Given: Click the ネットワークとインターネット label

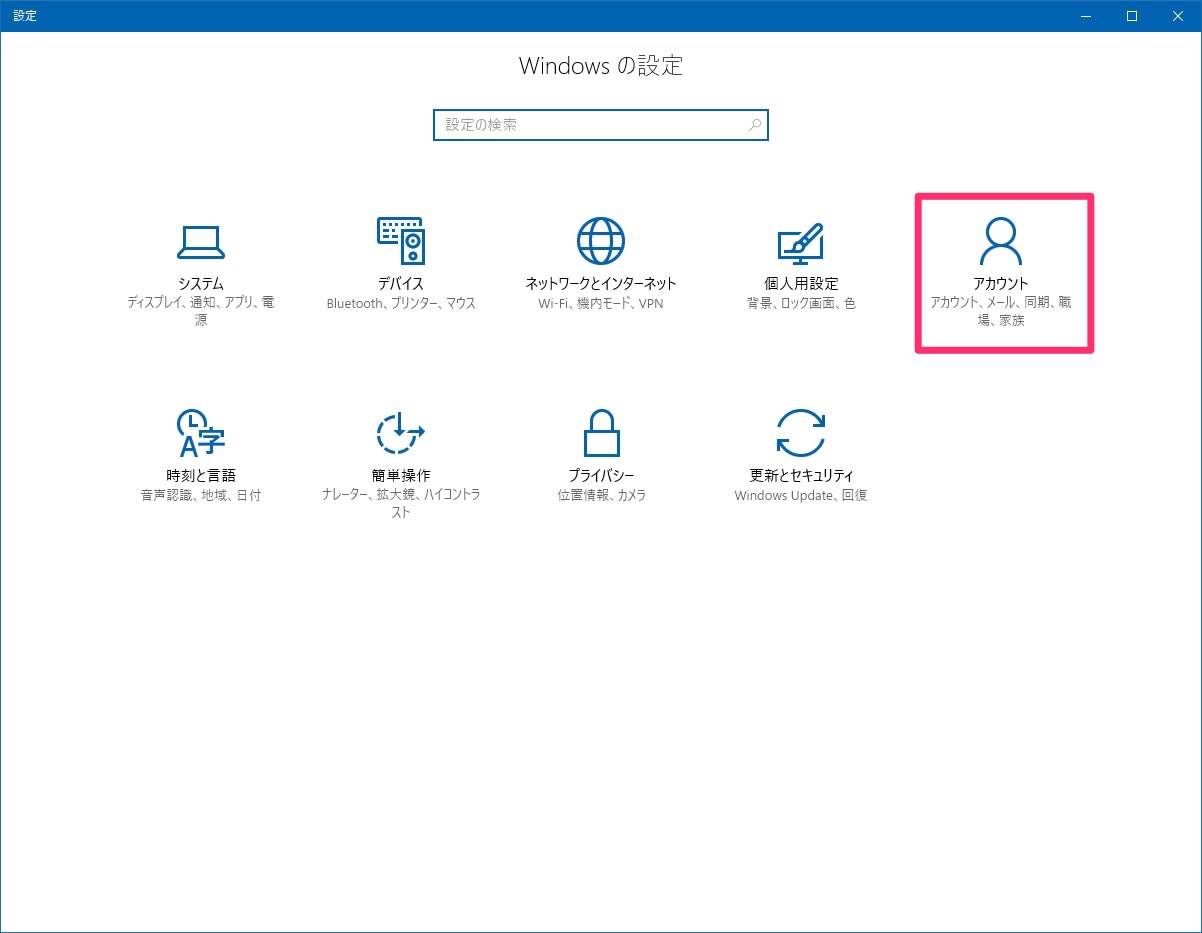Looking at the screenshot, I should pyautogui.click(x=601, y=284).
